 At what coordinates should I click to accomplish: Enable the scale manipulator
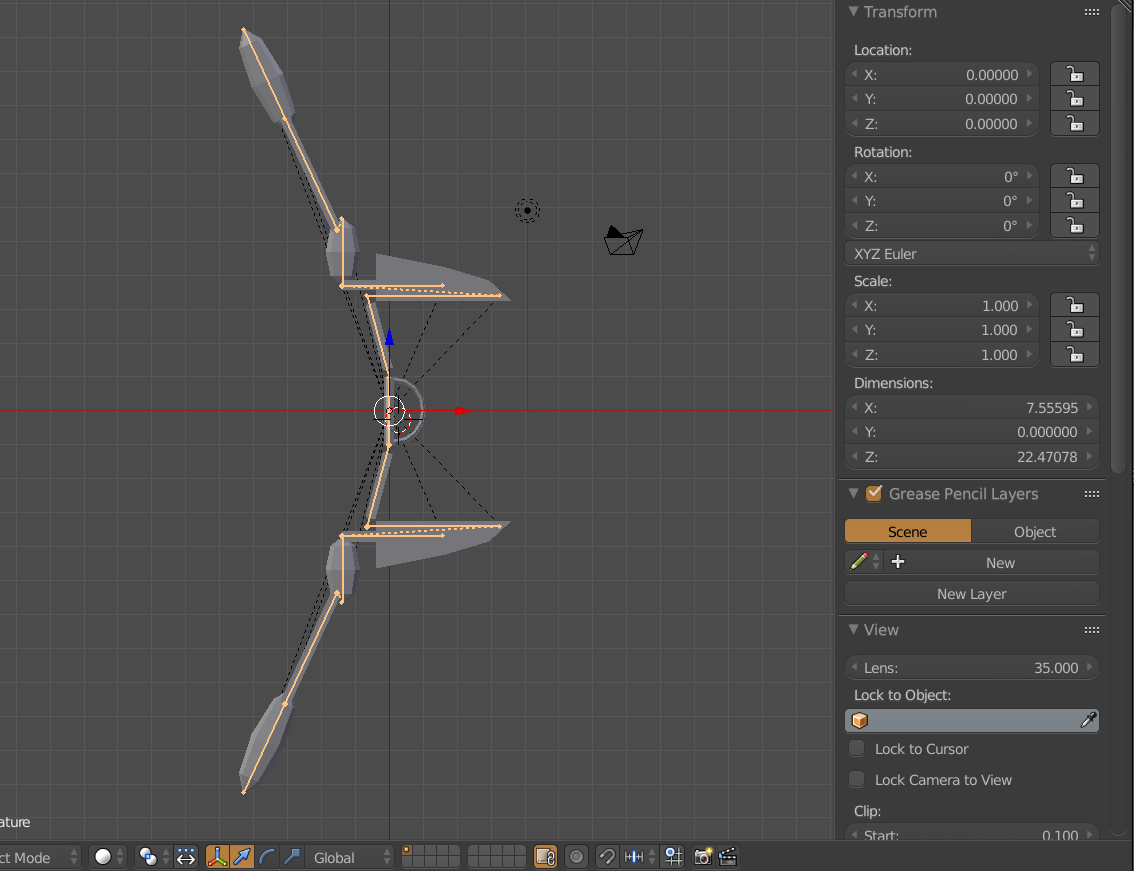(291, 857)
